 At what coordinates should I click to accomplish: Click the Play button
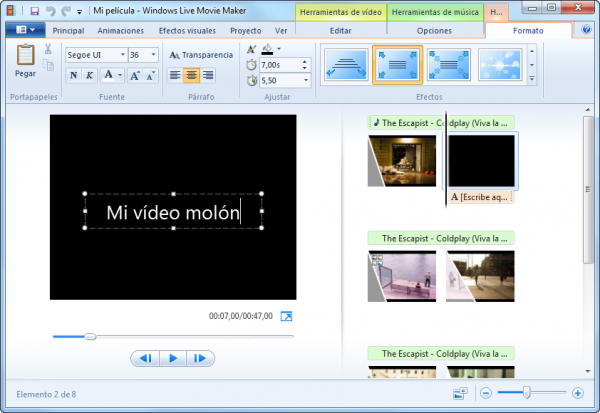click(173, 359)
